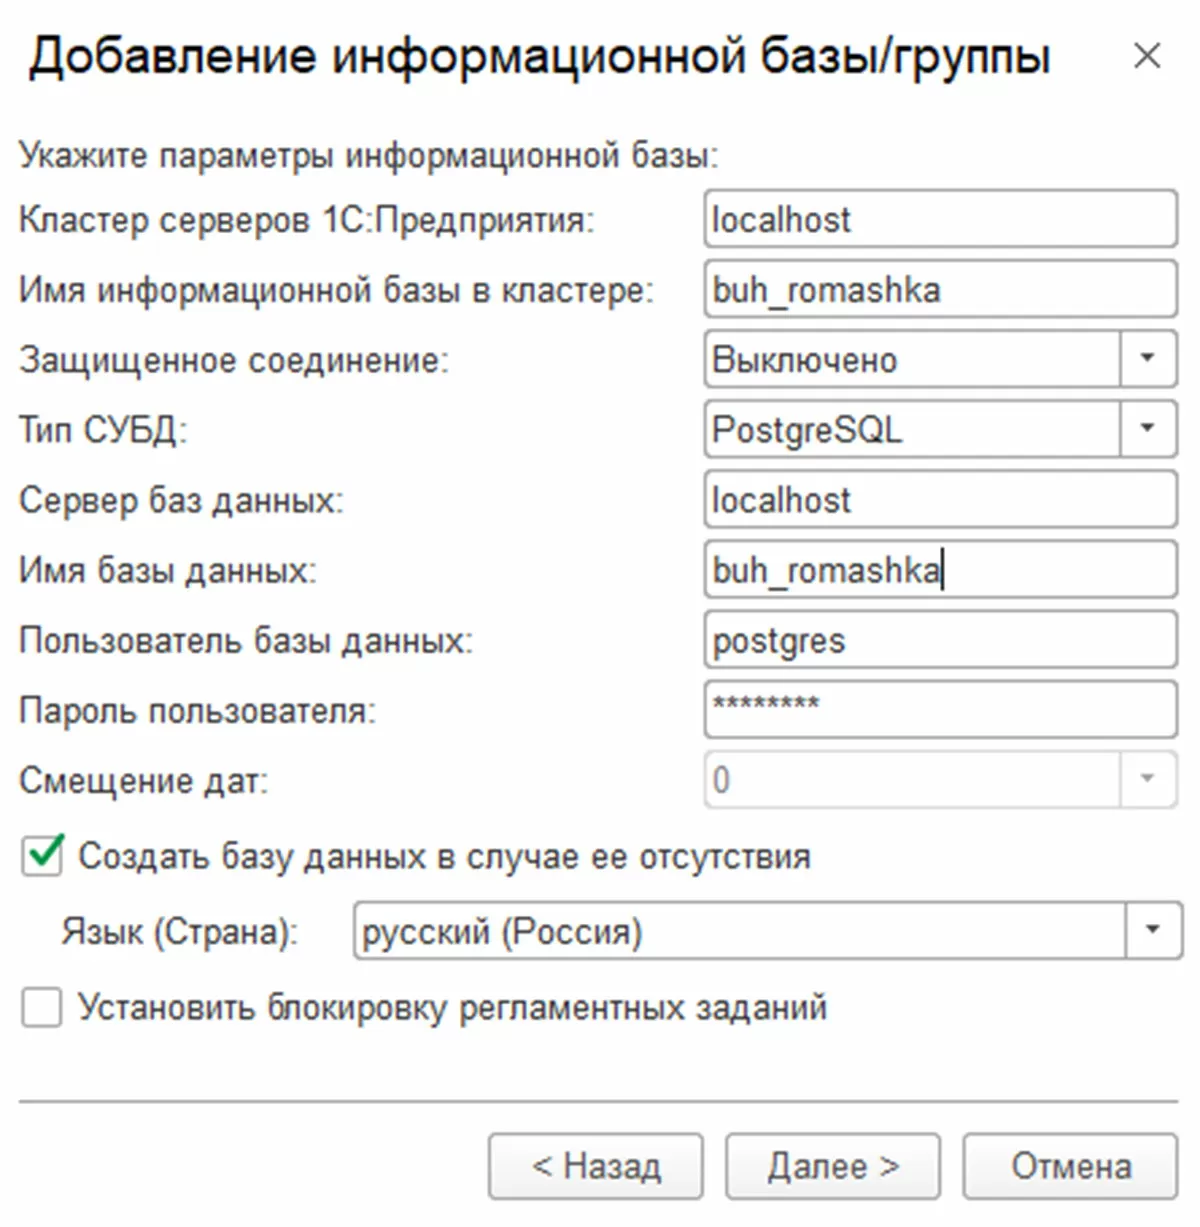Click the PostgreSQL DBMS type combo box
Screen dimensions: 1200x1227
[910, 429]
